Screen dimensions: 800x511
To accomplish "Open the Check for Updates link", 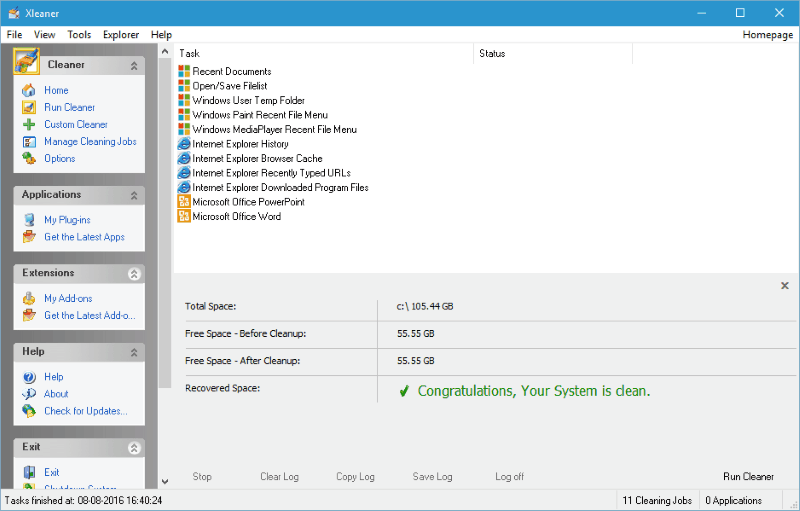I will click(x=86, y=411).
